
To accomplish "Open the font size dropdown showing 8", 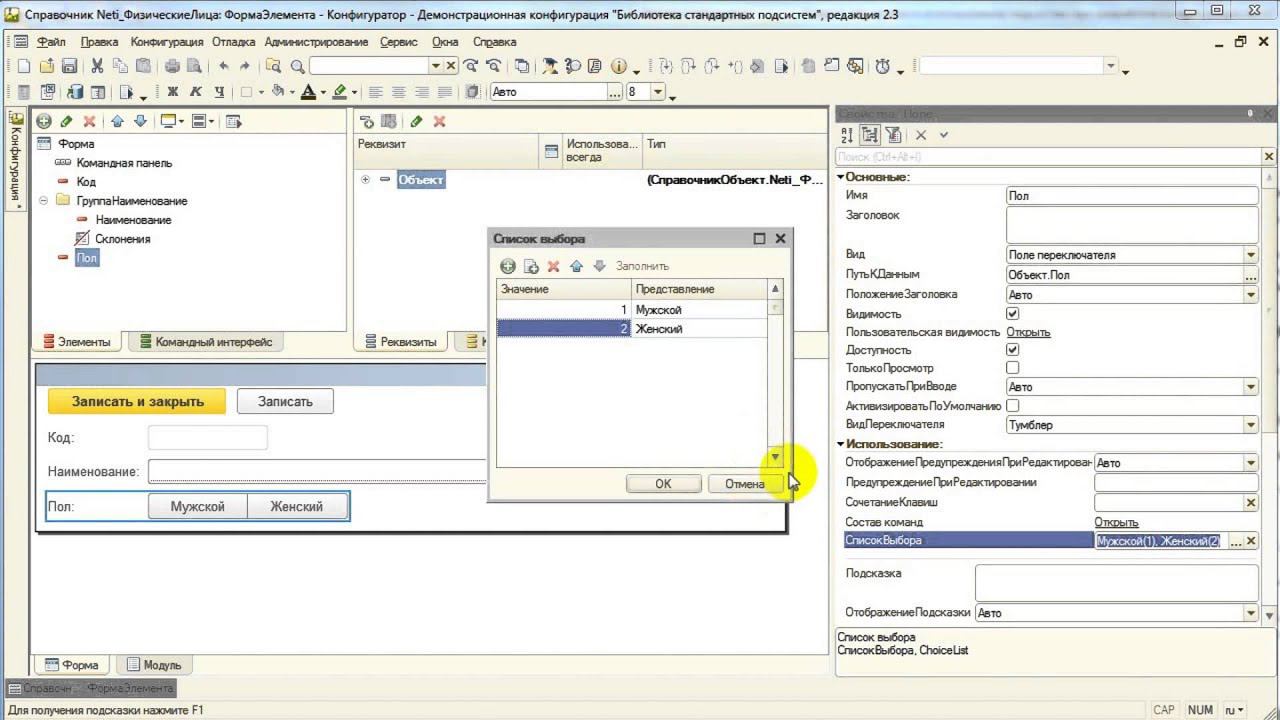I will click(x=658, y=92).
